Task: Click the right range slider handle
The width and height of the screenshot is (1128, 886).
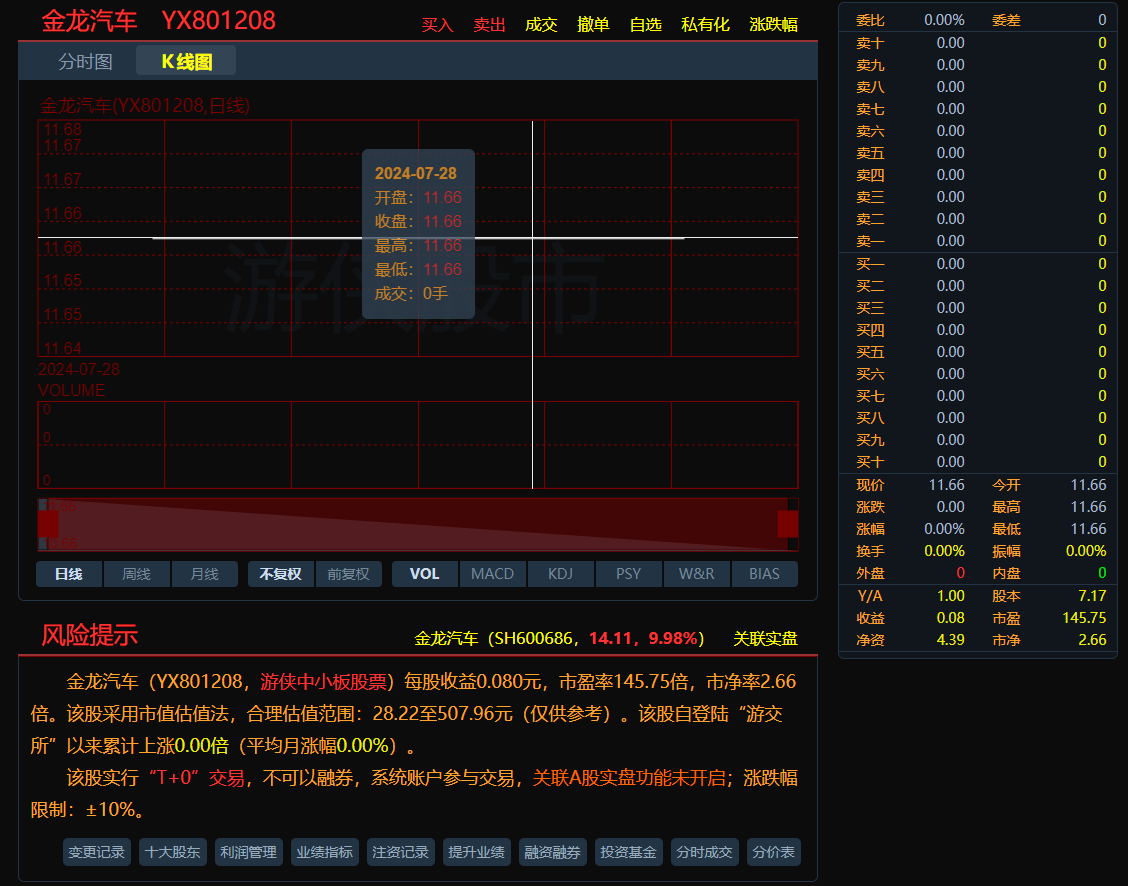Action: 787,524
